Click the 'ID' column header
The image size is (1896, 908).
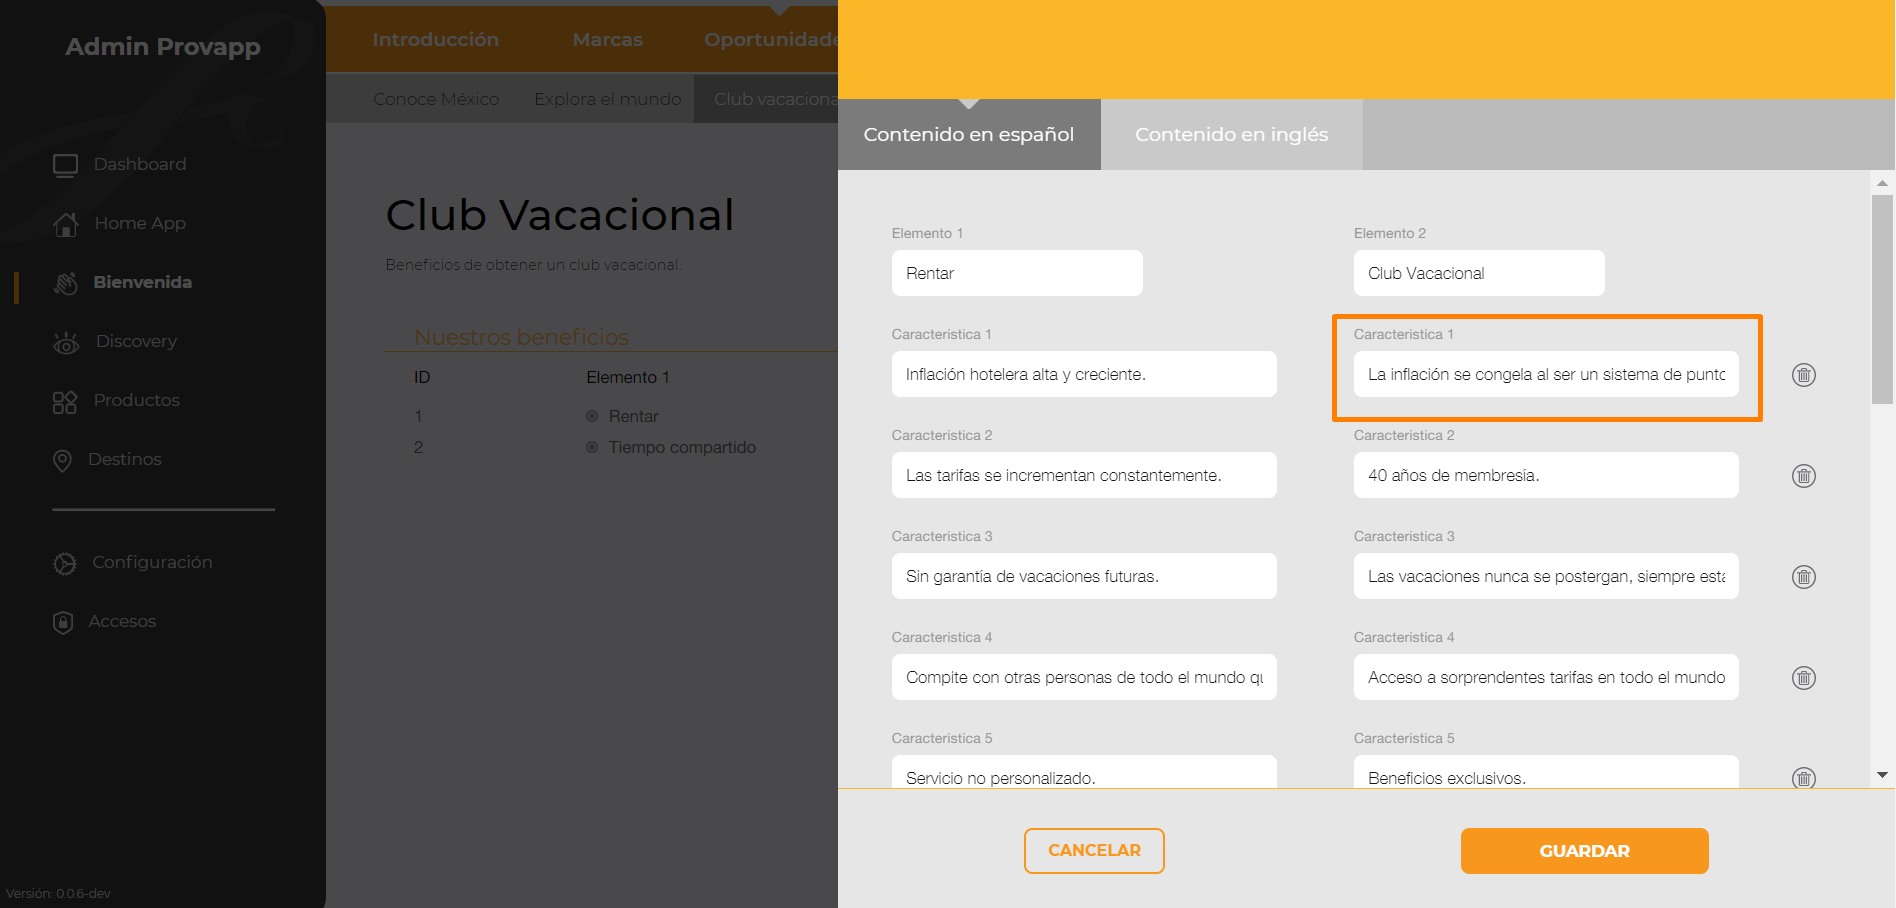[422, 377]
